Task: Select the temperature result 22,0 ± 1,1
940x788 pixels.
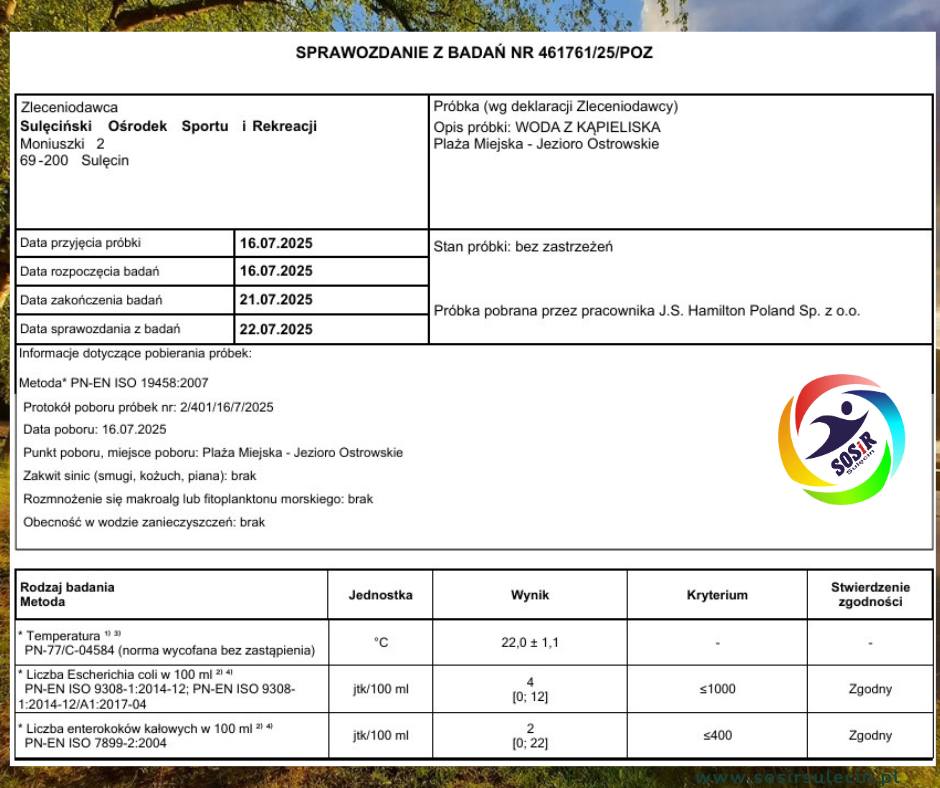Action: pos(529,643)
